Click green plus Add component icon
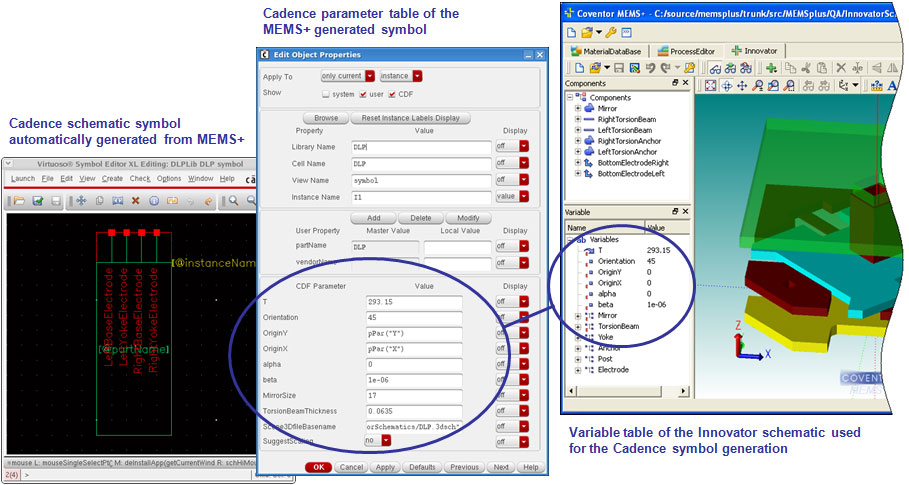Screen dimensions: 909x485 pyautogui.click(x=771, y=68)
